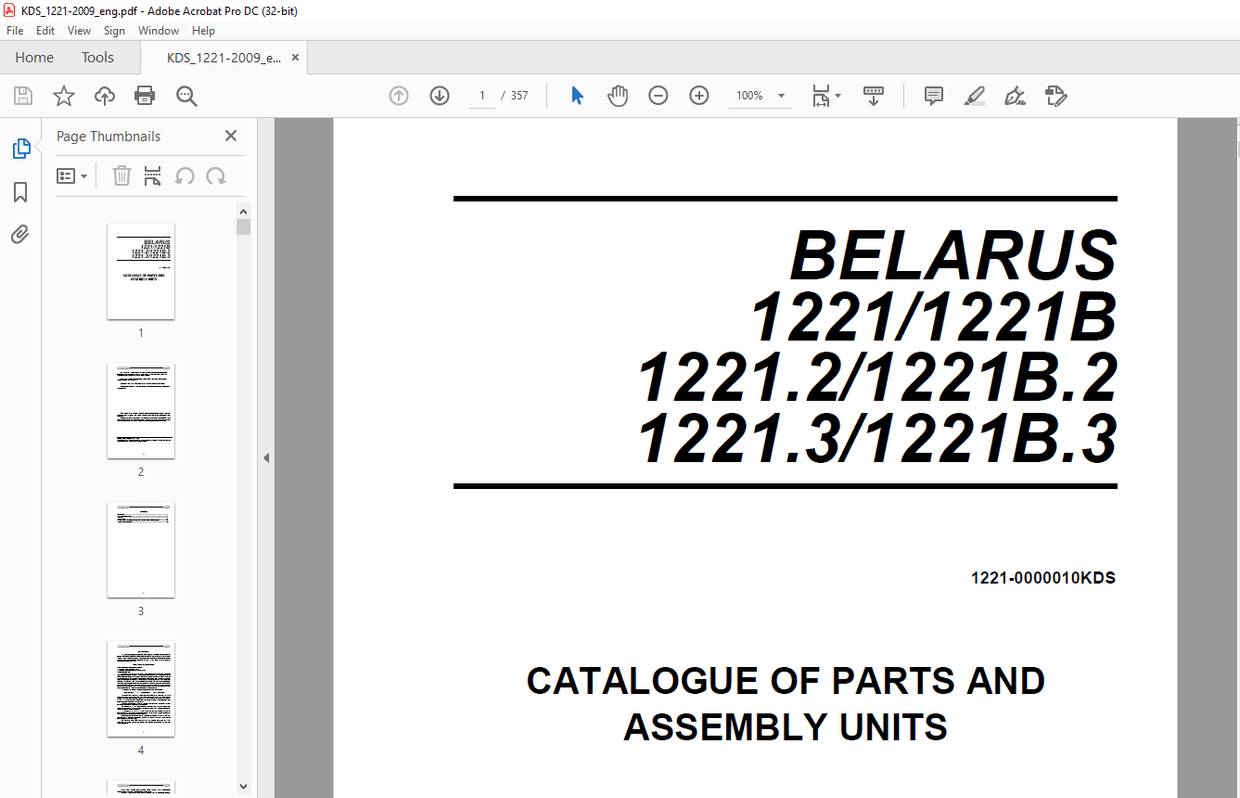1240x798 pixels.
Task: Select the Highlight text tool
Action: pos(973,95)
